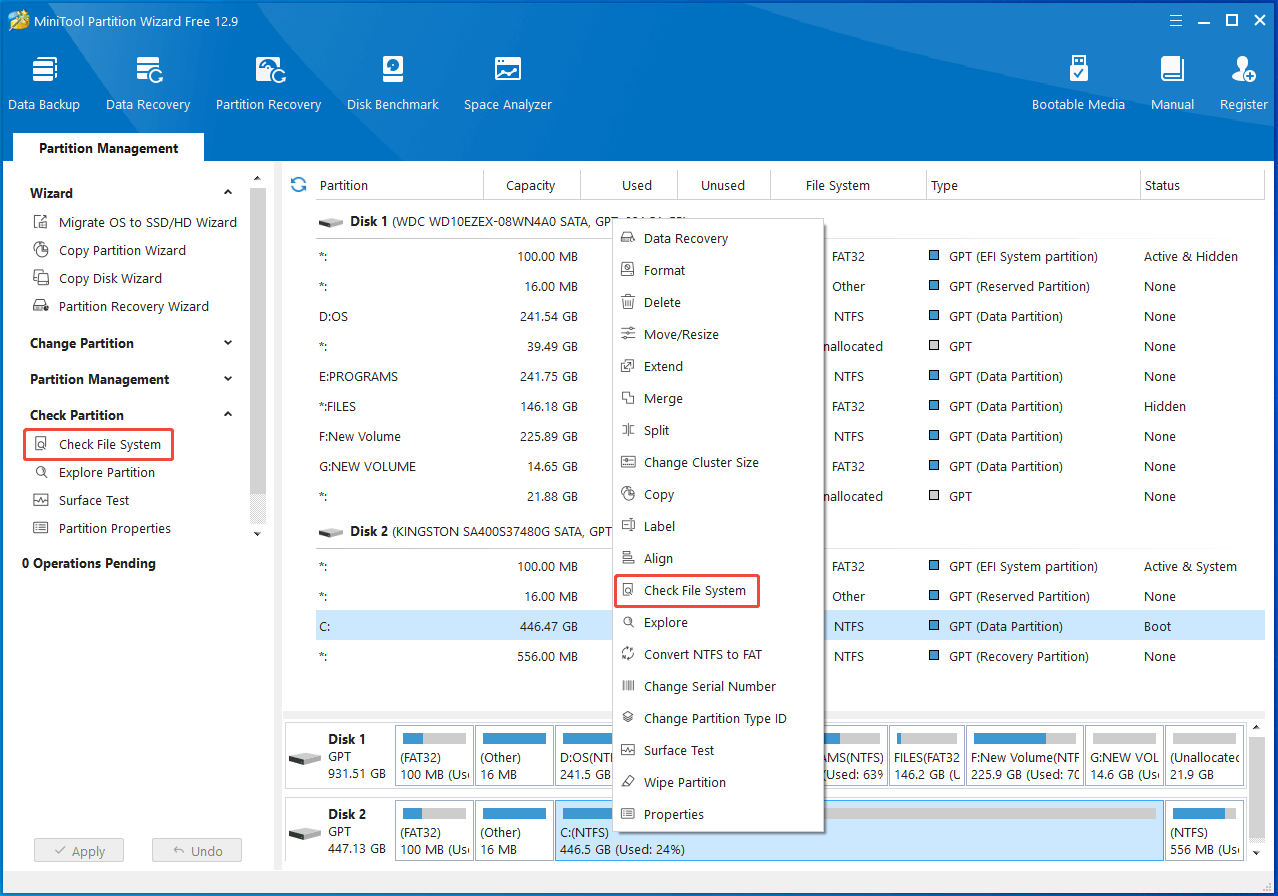Launch the Copy Partition Wizard

point(110,250)
